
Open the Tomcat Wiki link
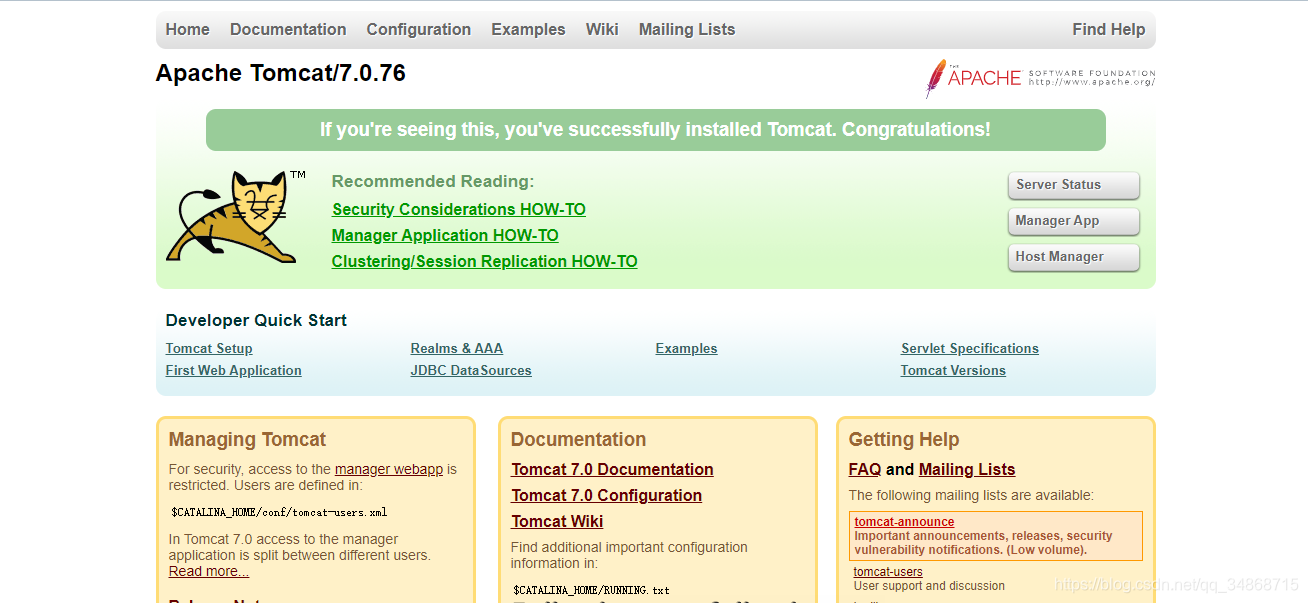(558, 521)
